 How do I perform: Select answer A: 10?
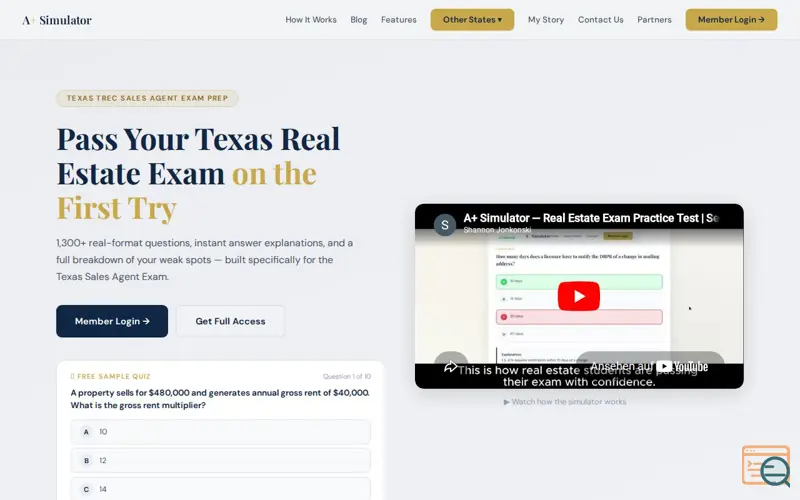pos(220,432)
